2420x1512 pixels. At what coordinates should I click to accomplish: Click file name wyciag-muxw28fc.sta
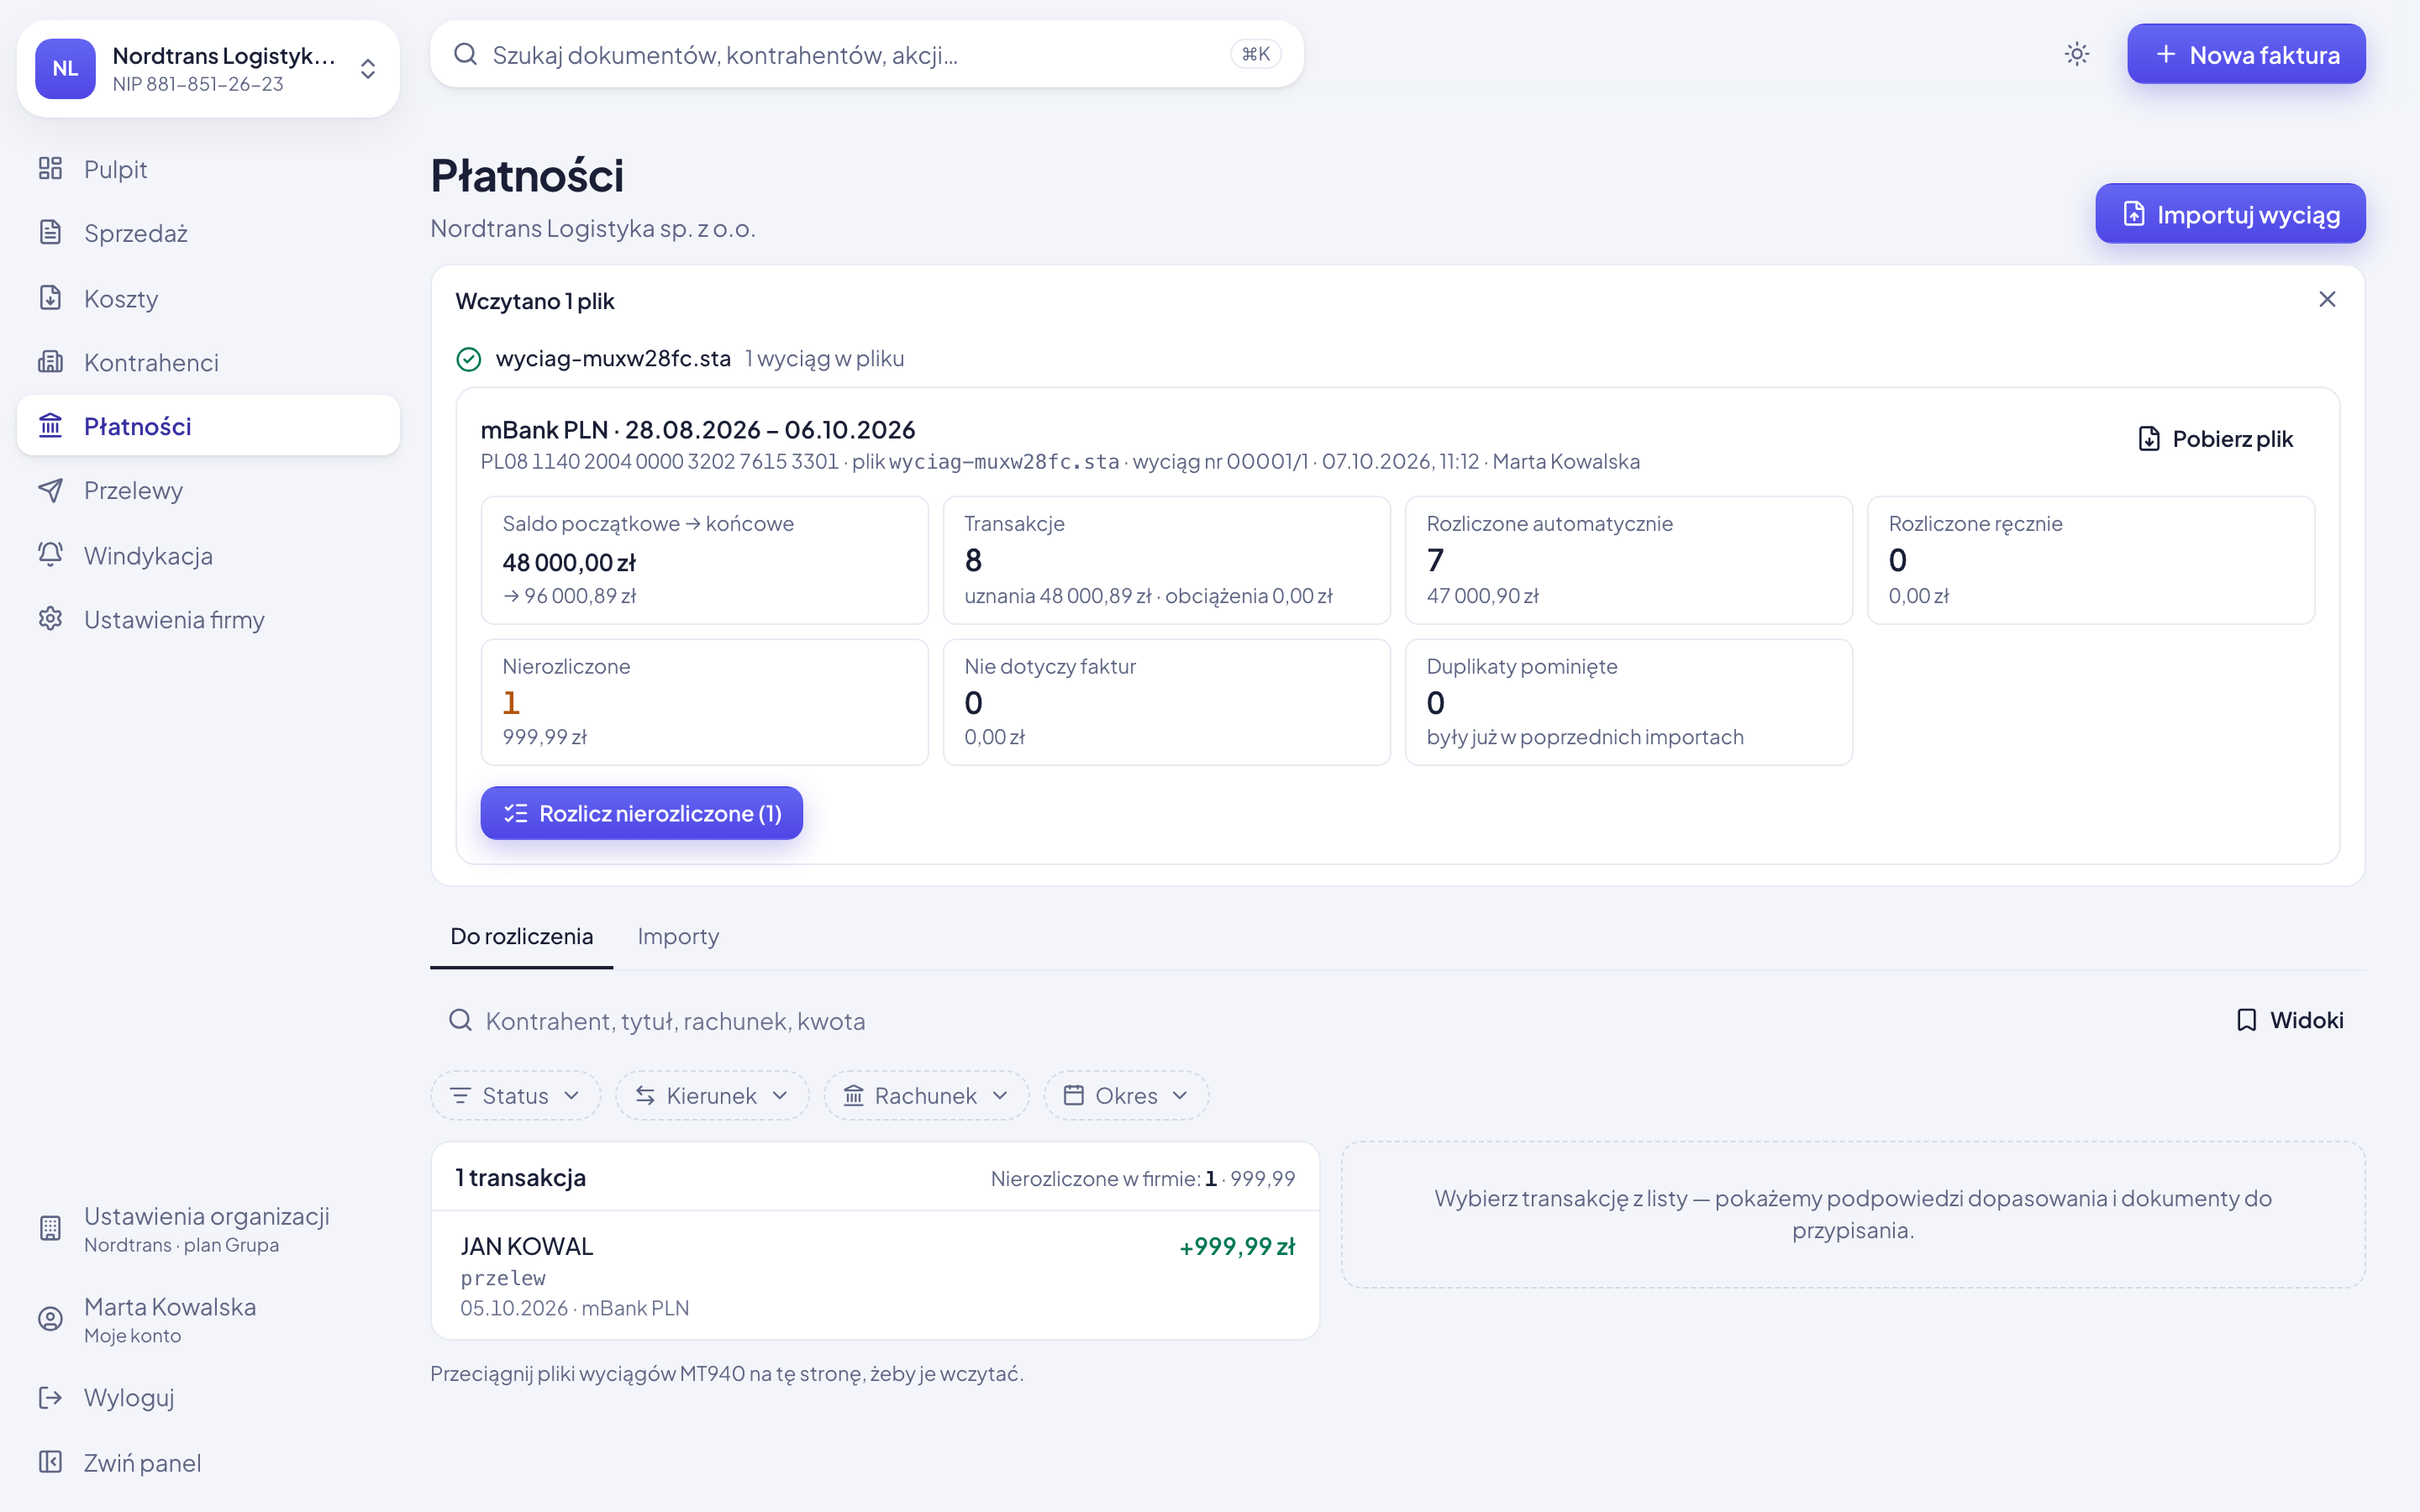pos(613,358)
